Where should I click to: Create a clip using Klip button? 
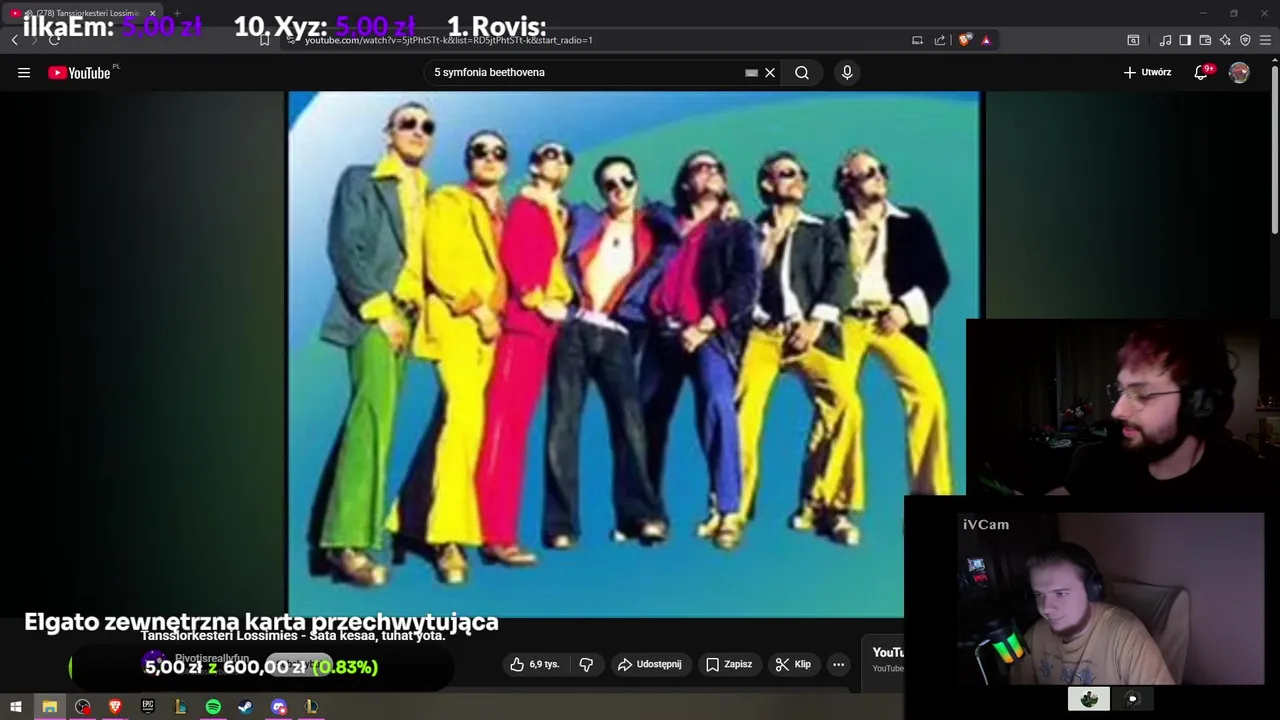(794, 664)
